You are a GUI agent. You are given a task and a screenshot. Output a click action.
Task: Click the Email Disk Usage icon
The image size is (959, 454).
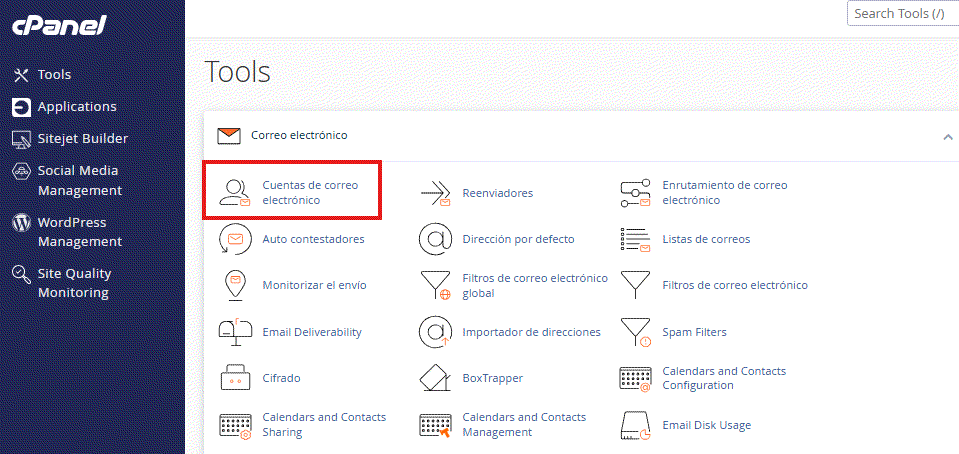tap(635, 425)
